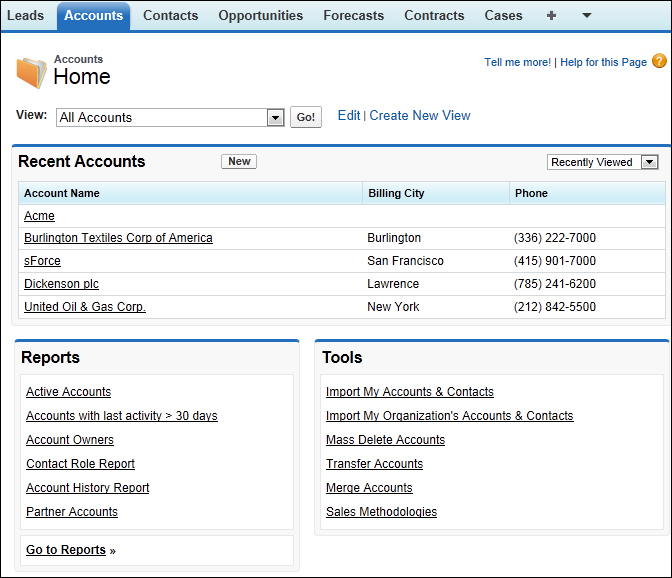Select Mass Delete Accounts tool
The width and height of the screenshot is (672, 578).
click(385, 440)
